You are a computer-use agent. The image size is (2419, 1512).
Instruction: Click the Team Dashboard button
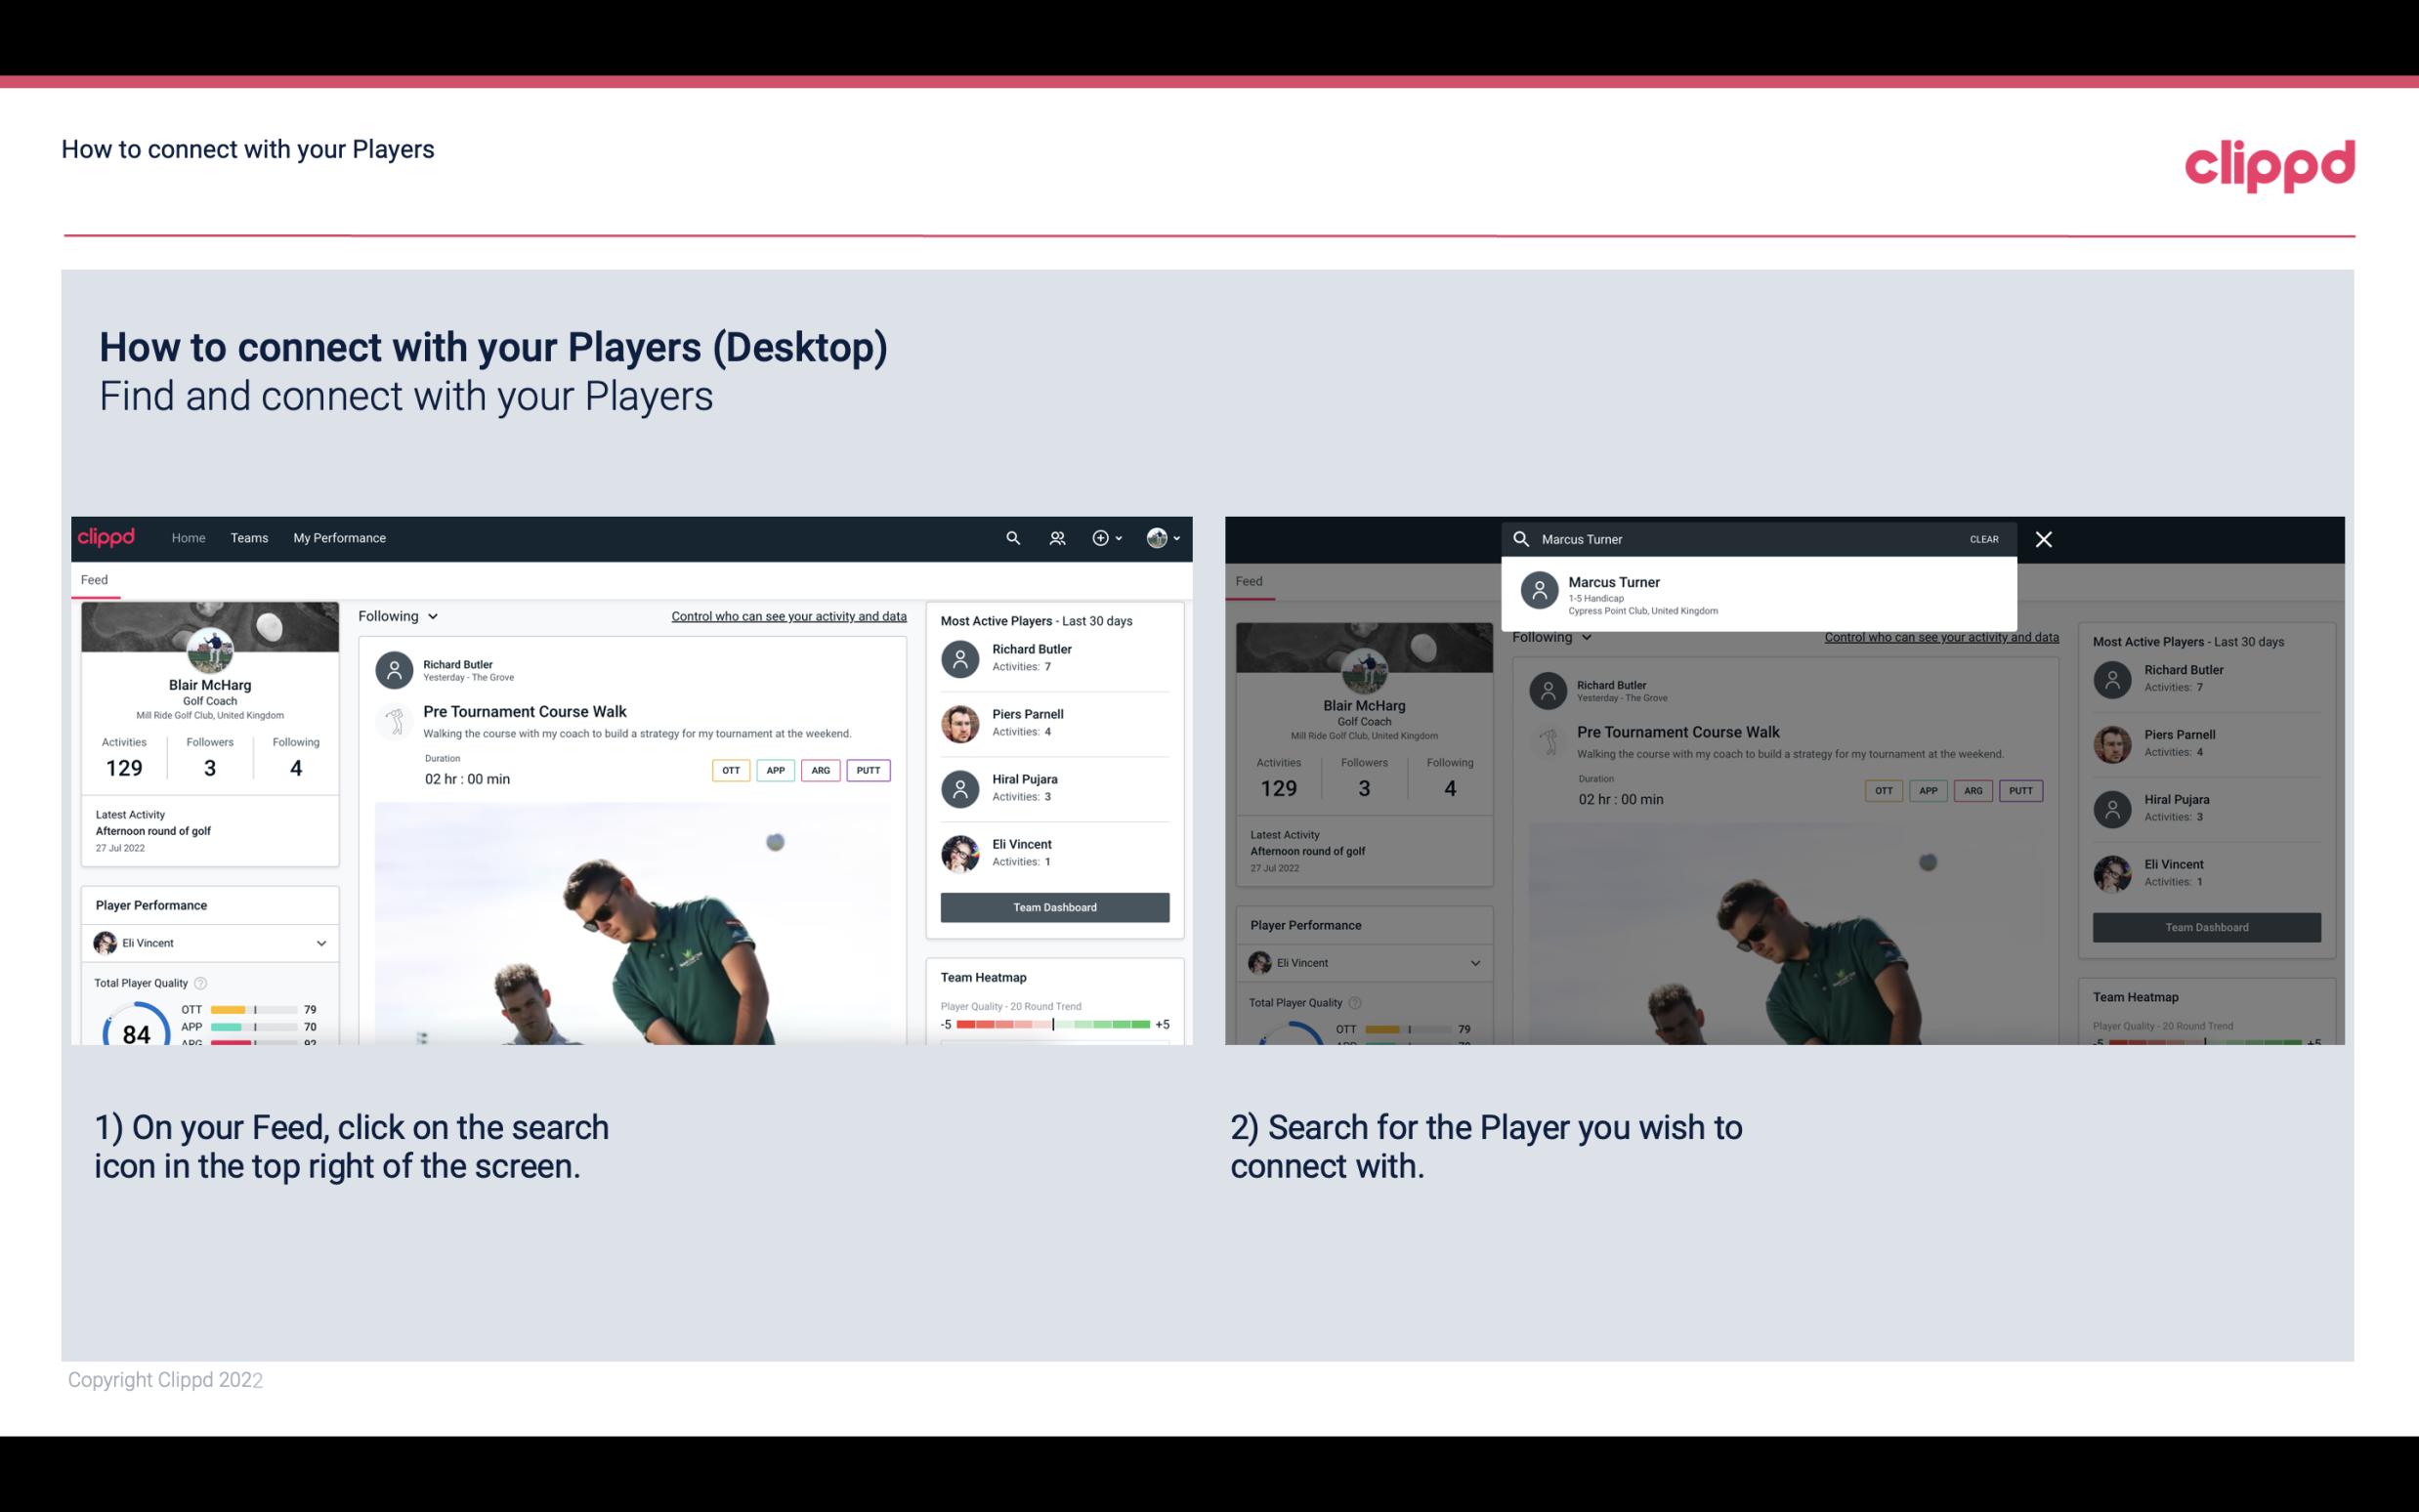[x=1053, y=905]
